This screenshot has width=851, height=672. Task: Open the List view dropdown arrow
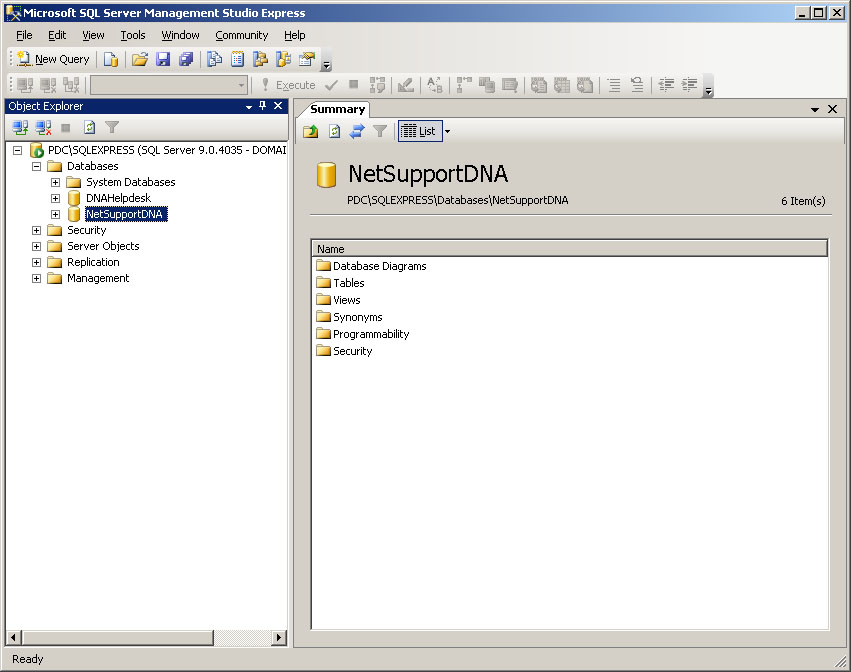tap(448, 131)
